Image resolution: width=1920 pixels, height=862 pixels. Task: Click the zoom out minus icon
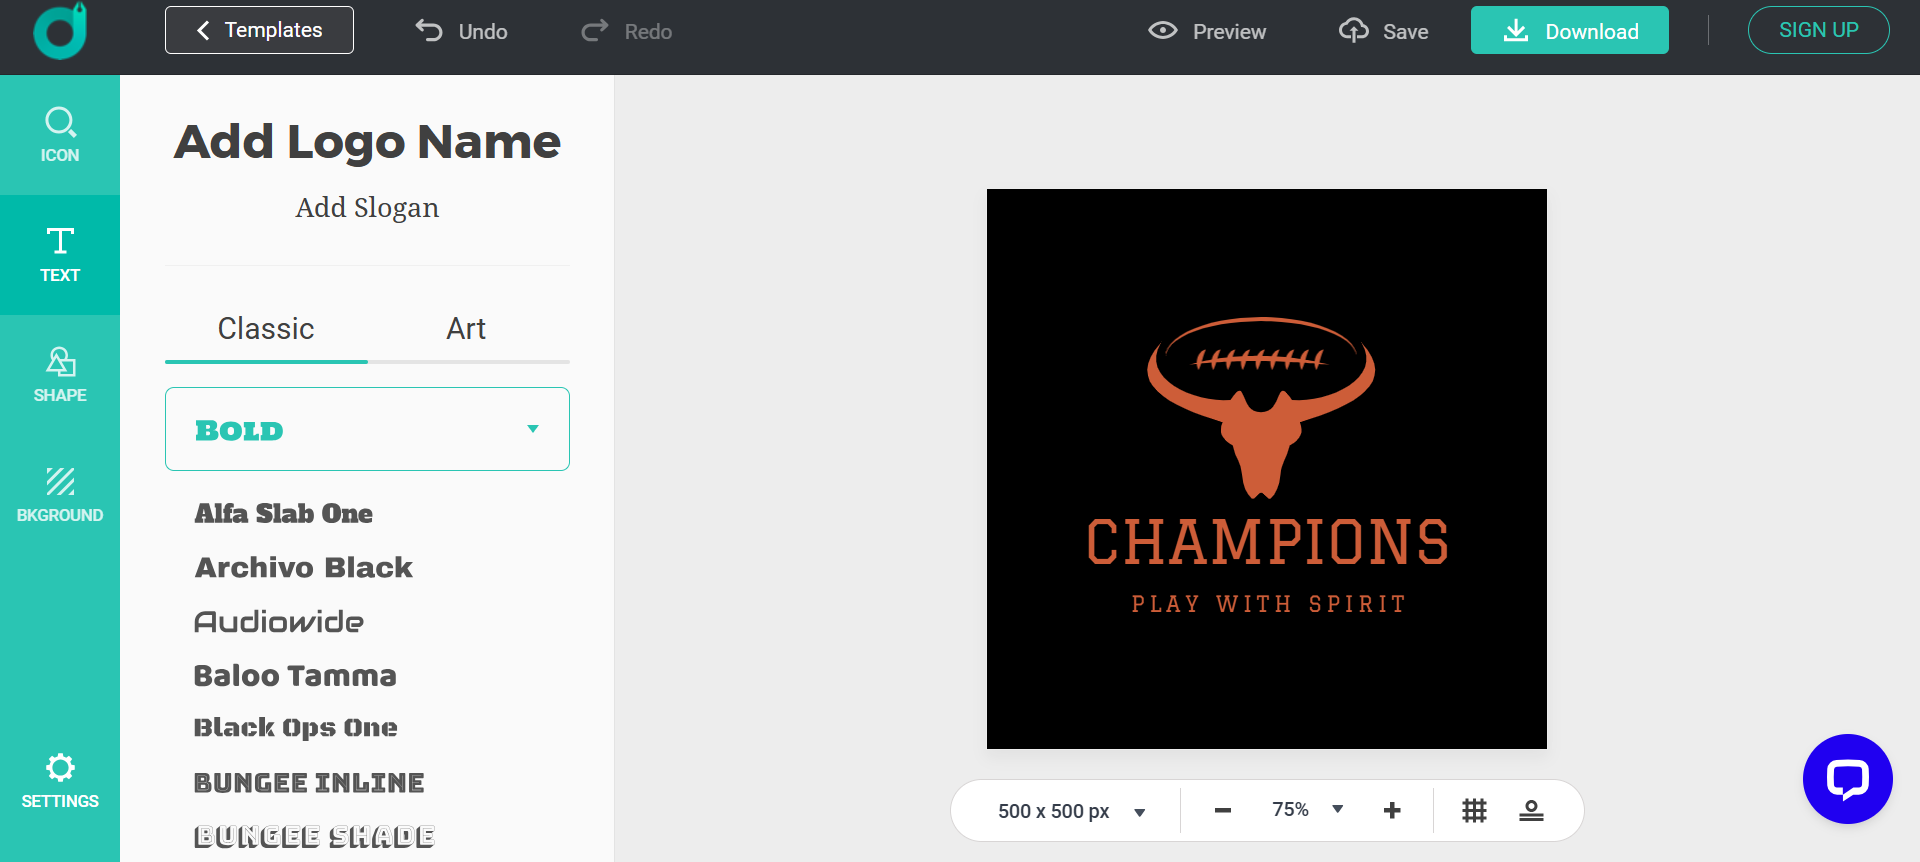click(1222, 810)
